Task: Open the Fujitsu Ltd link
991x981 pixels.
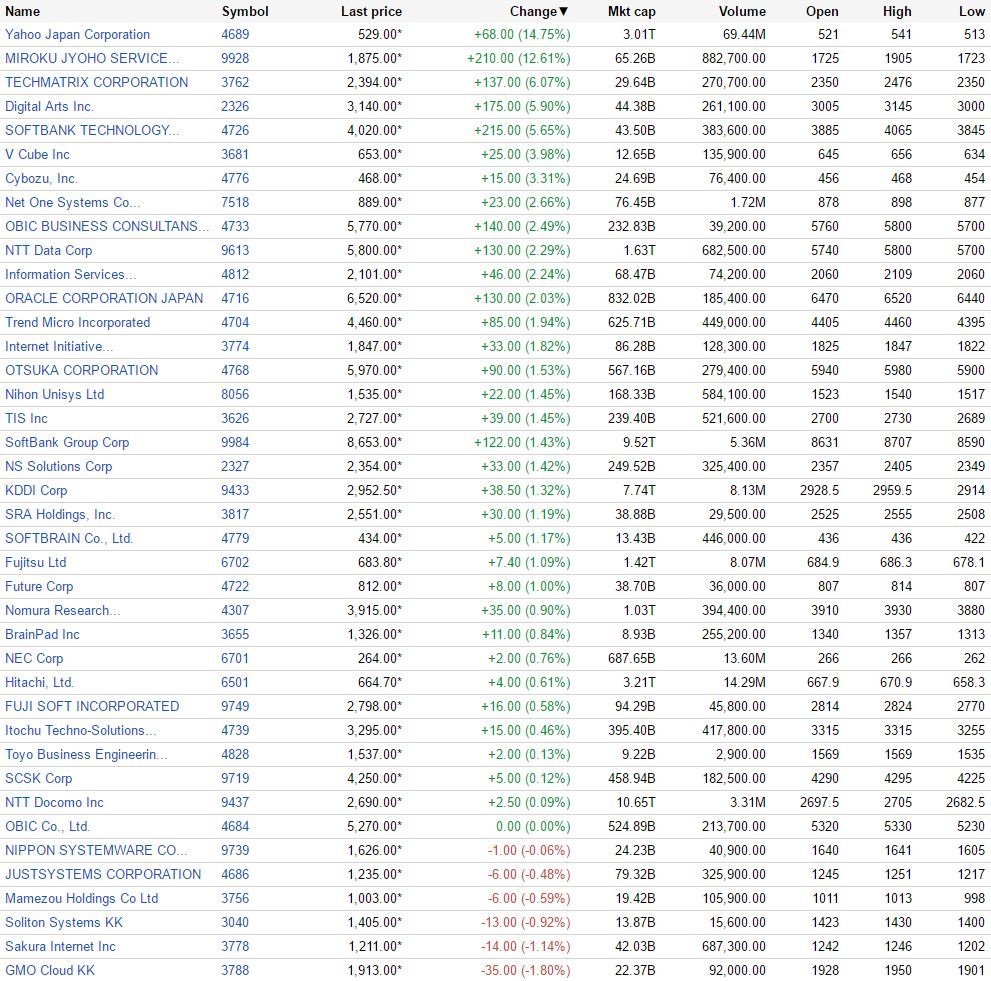Action: 35,563
